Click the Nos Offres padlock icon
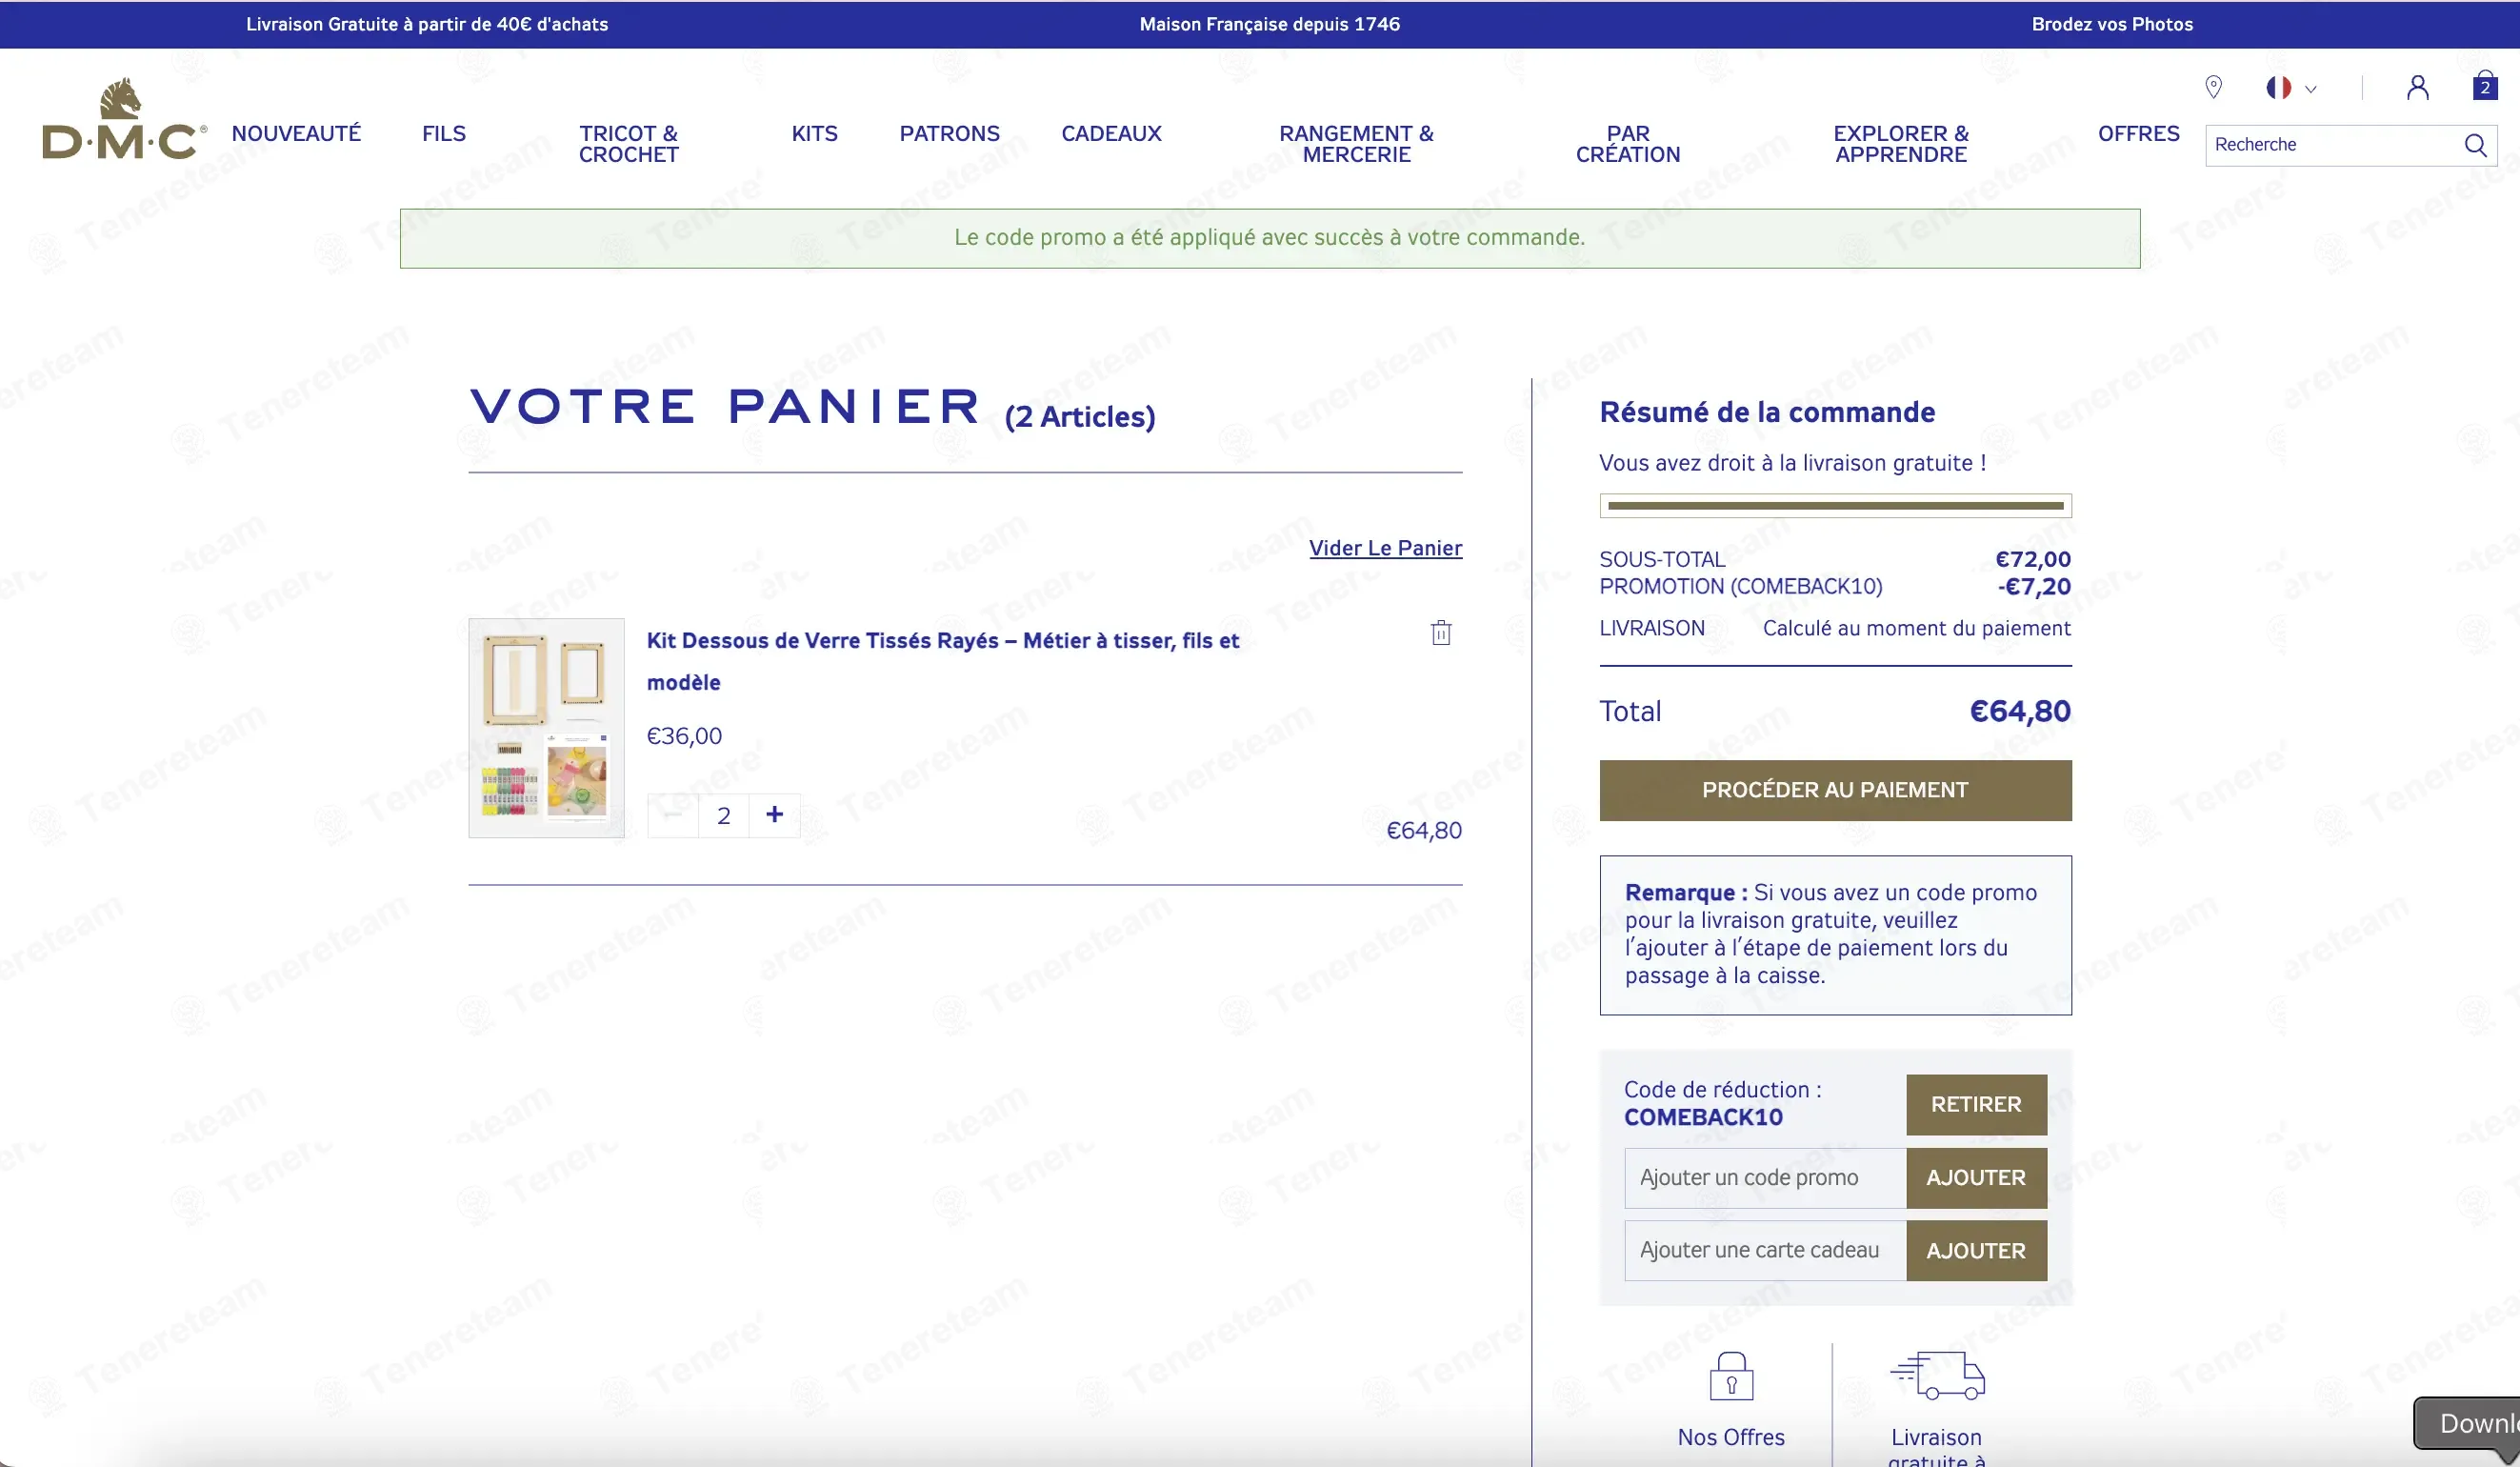This screenshot has width=2520, height=1467. coord(1731,1376)
